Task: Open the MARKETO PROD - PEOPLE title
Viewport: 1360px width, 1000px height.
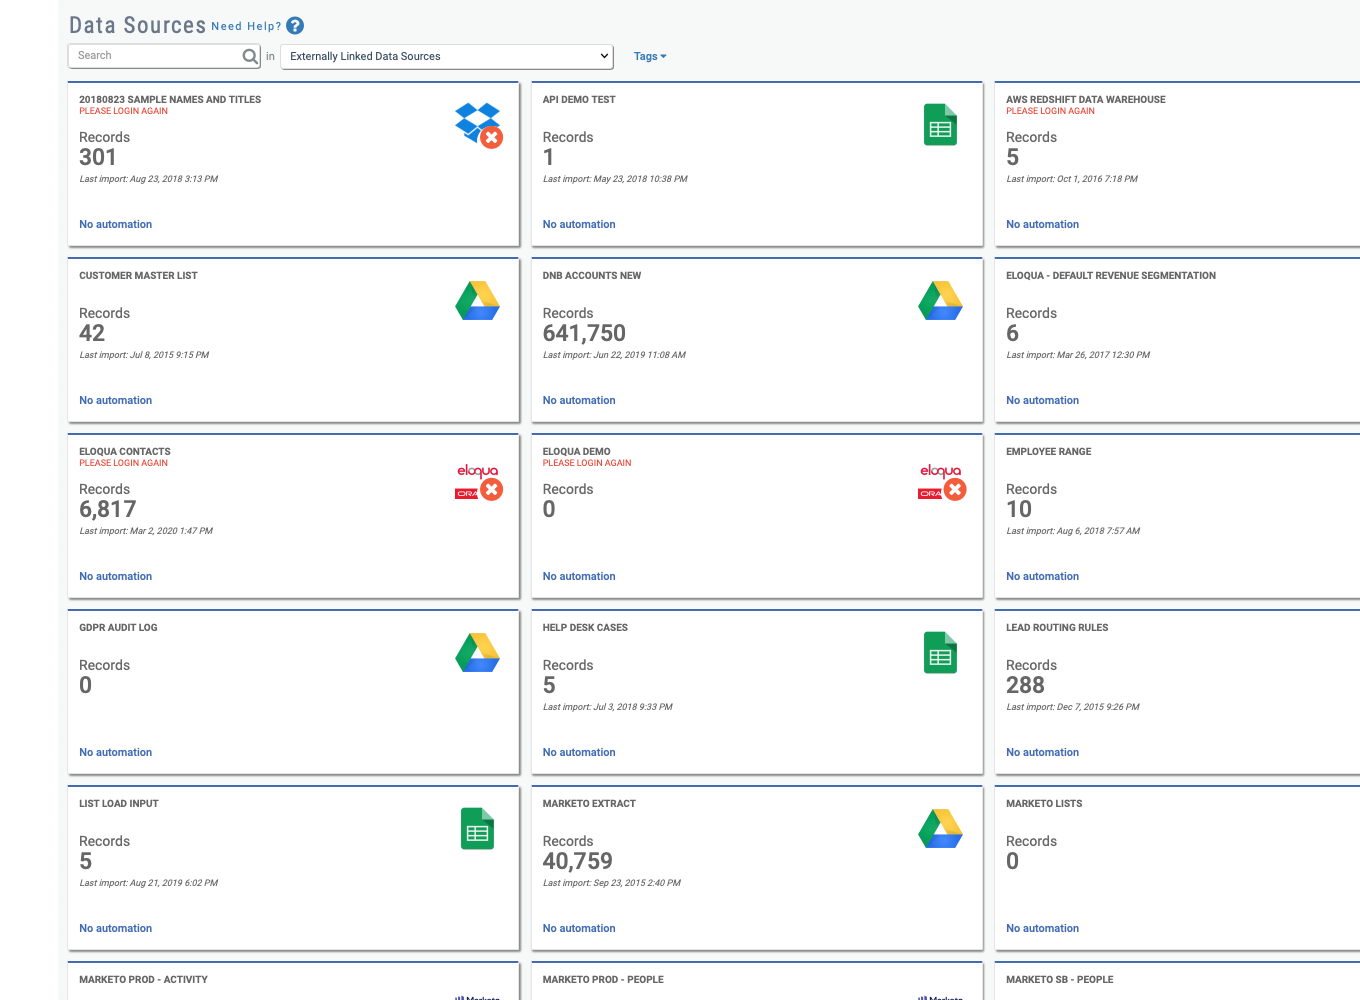Action: click(x=603, y=980)
